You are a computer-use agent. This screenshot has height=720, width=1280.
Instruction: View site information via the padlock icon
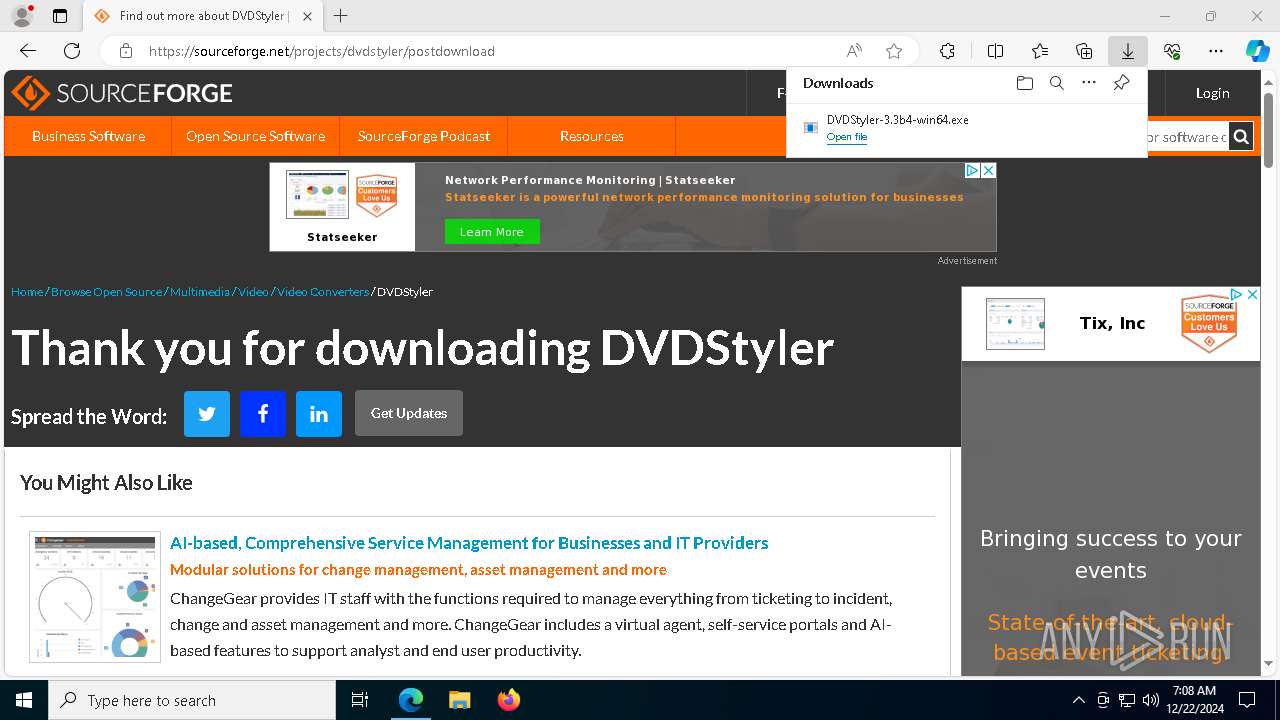pyautogui.click(x=126, y=51)
